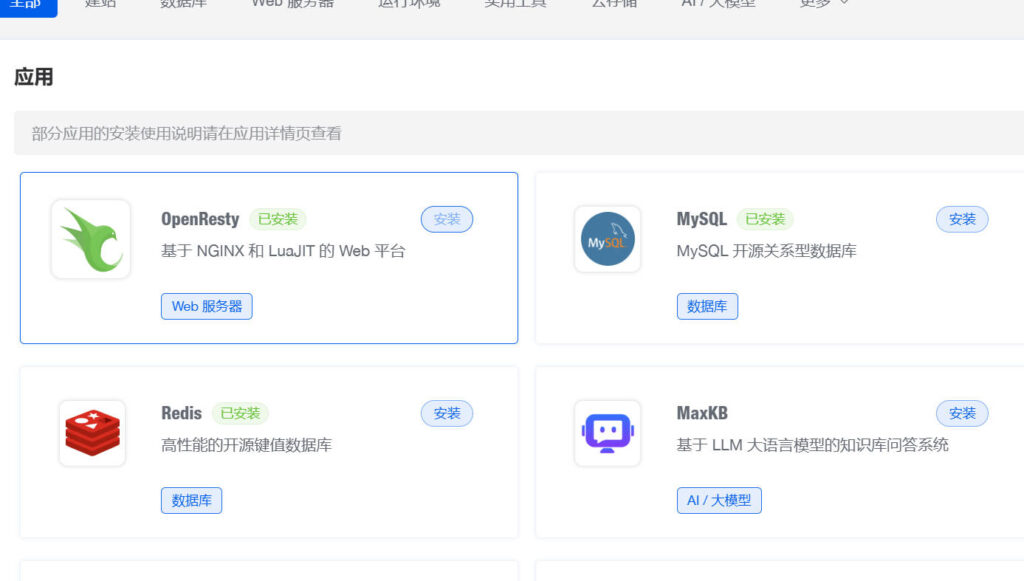
Task: Switch to the Web 服务器 category tab
Action: coord(292,4)
